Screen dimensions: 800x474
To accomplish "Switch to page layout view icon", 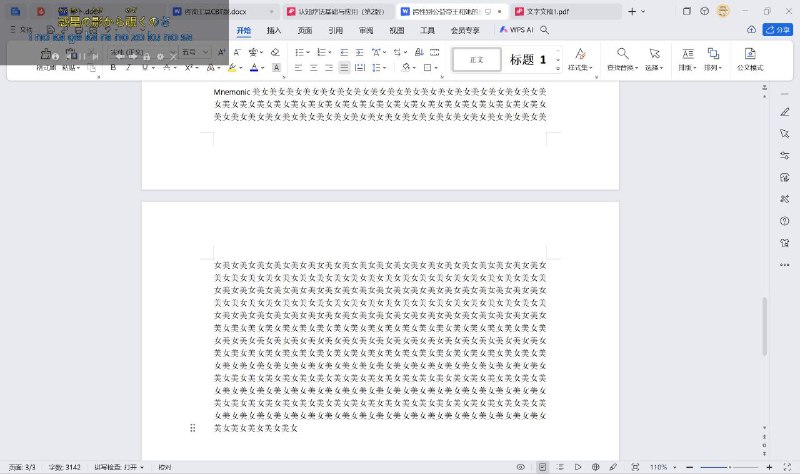I will click(542, 467).
